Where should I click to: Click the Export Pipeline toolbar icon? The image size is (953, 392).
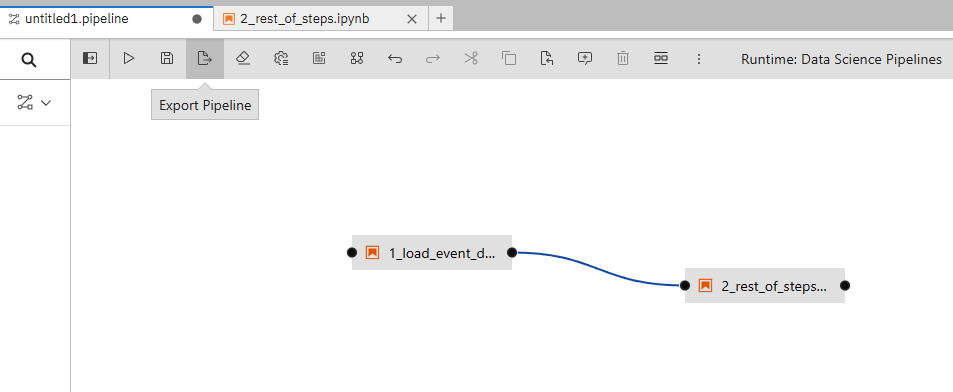coord(205,58)
